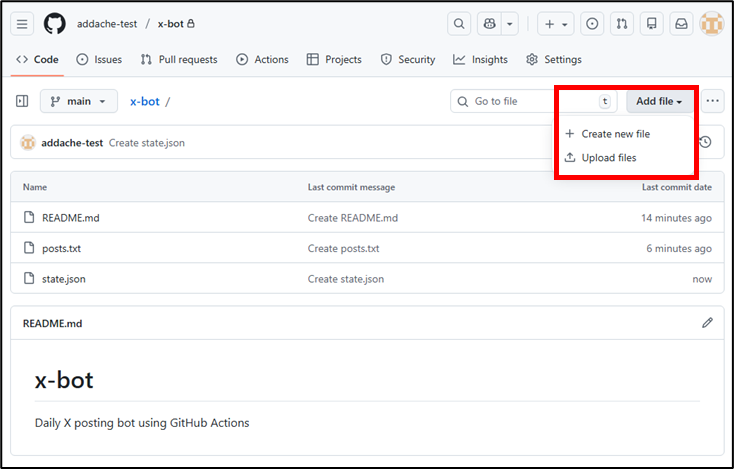Open the search magnifier button
This screenshot has height=469, width=734.
pos(459,23)
